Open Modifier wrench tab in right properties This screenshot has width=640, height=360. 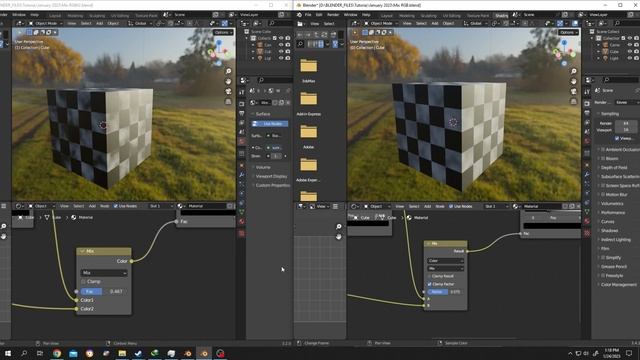point(587,175)
